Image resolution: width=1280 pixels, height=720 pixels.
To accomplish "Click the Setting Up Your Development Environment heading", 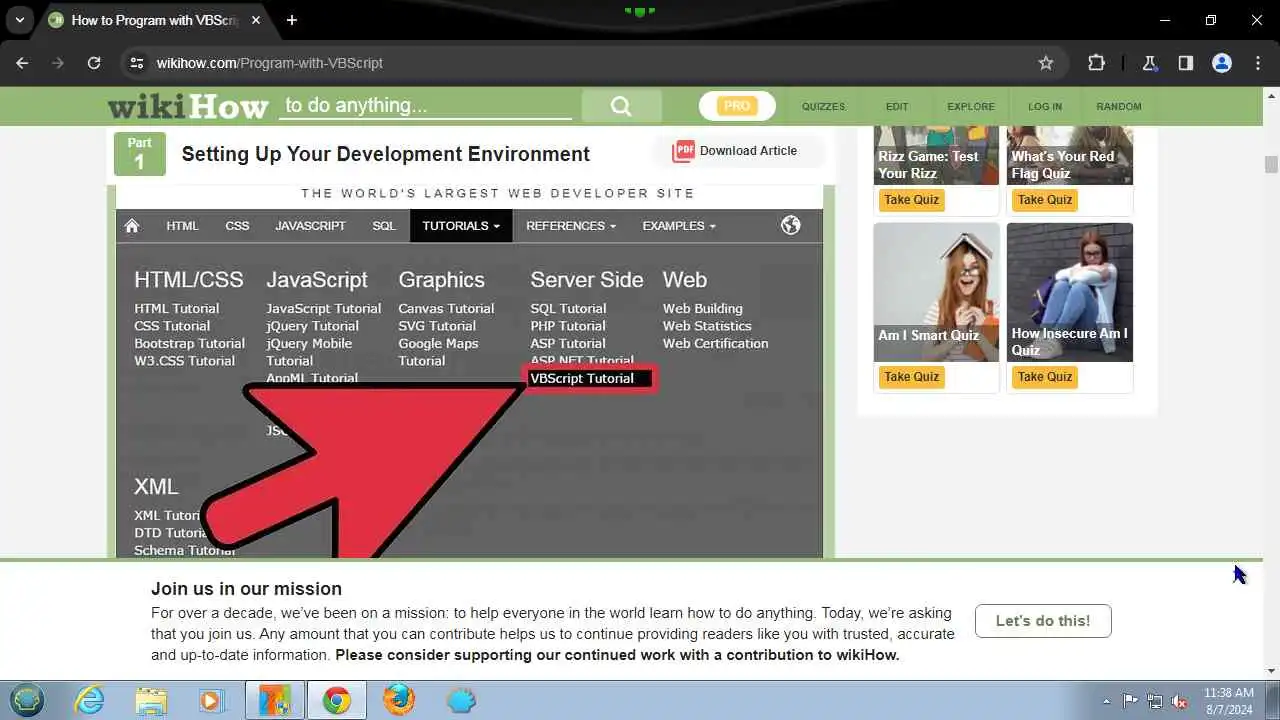I will pyautogui.click(x=386, y=154).
